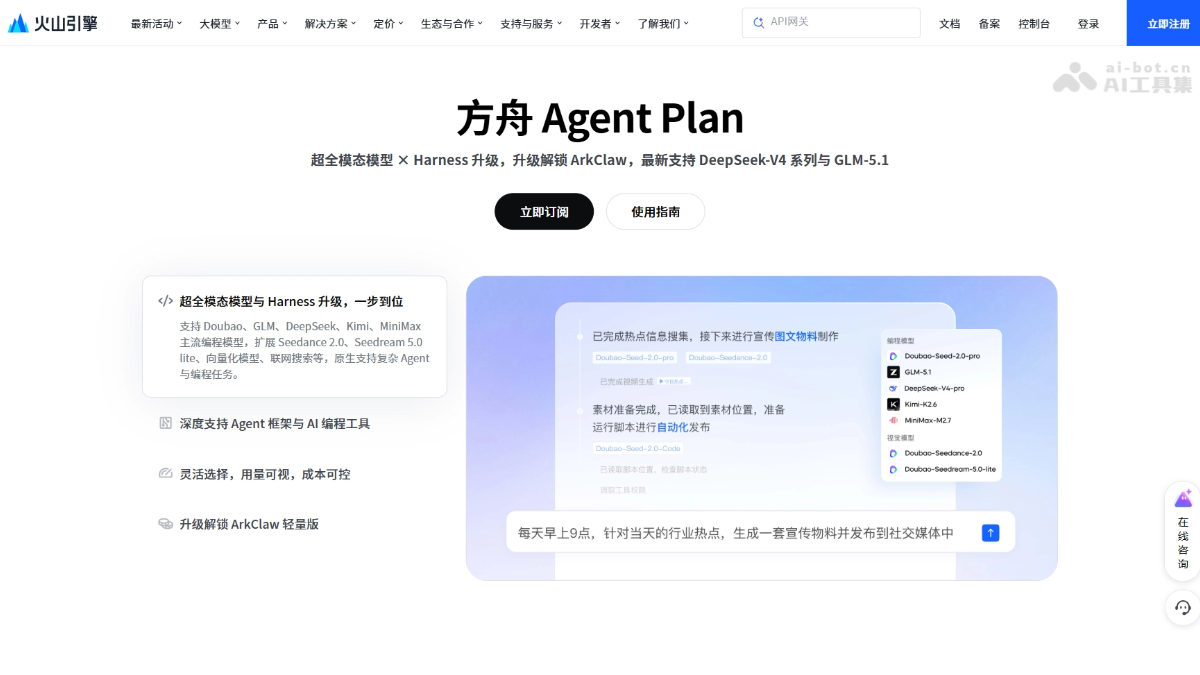Expand the 大模型 dropdown menu
The width and height of the screenshot is (1200, 675).
[x=219, y=23]
